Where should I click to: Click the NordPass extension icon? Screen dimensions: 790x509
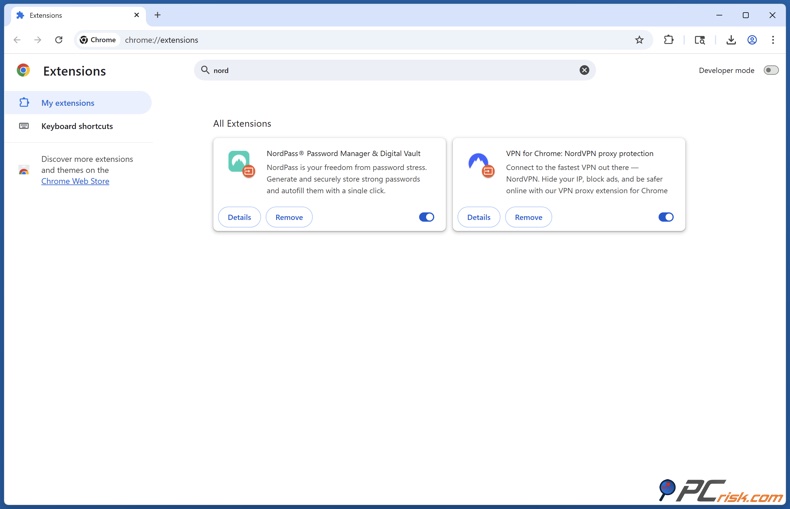239,162
